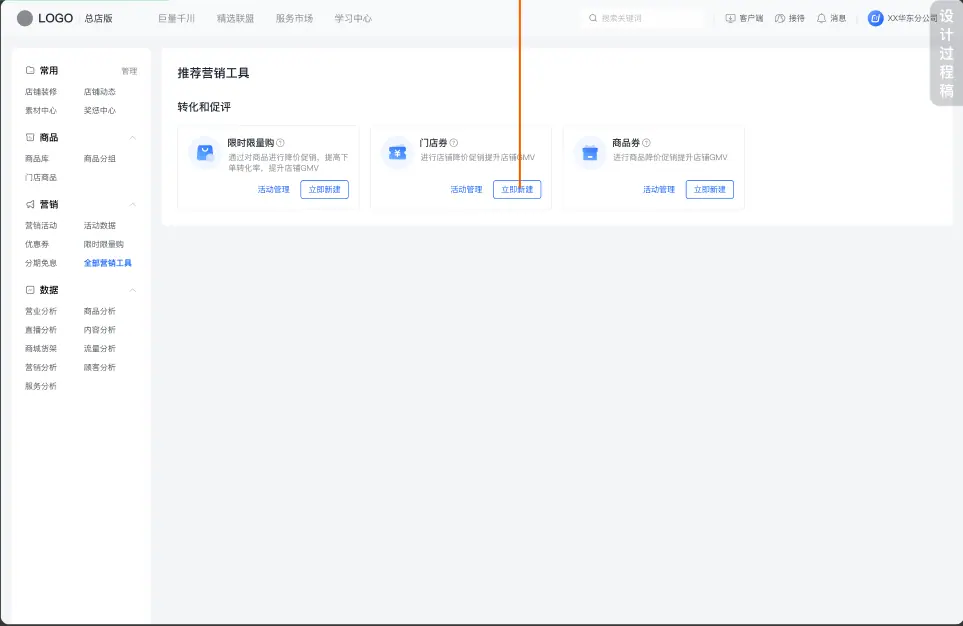Open 营销活动 in the sidebar
Image resolution: width=963 pixels, height=626 pixels.
point(41,225)
